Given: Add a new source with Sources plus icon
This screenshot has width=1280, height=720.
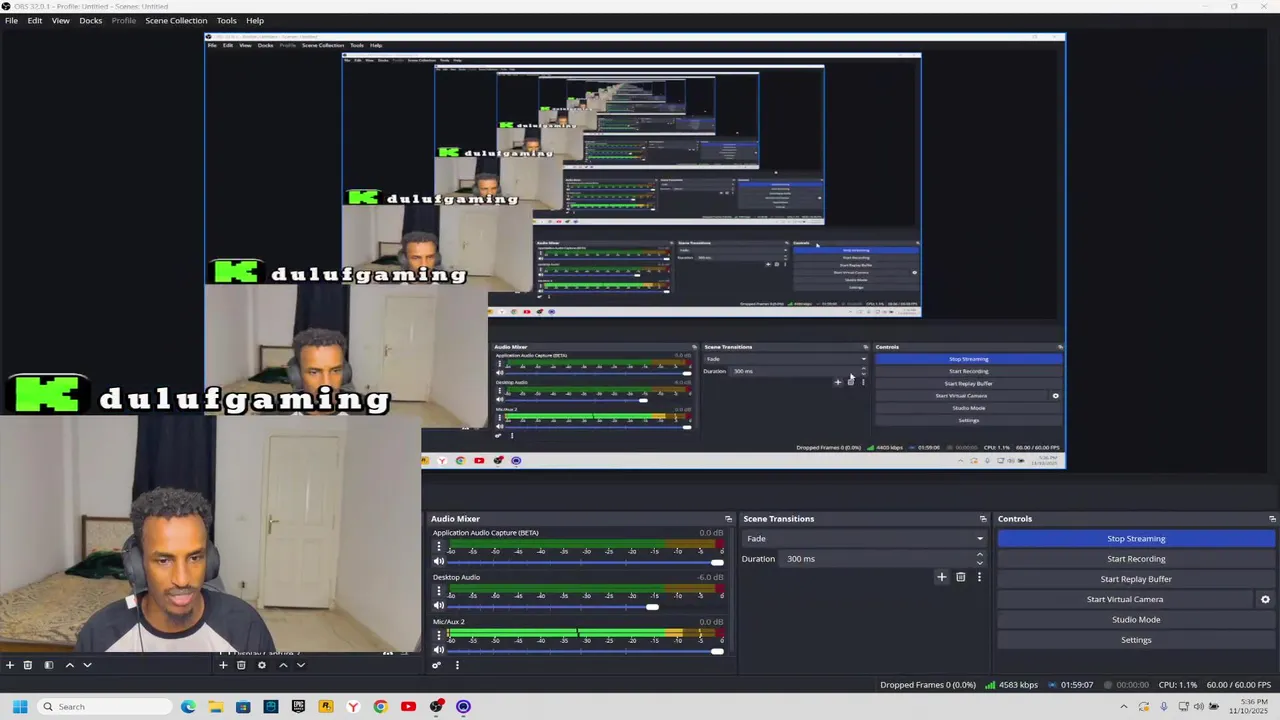Looking at the screenshot, I should [223, 665].
